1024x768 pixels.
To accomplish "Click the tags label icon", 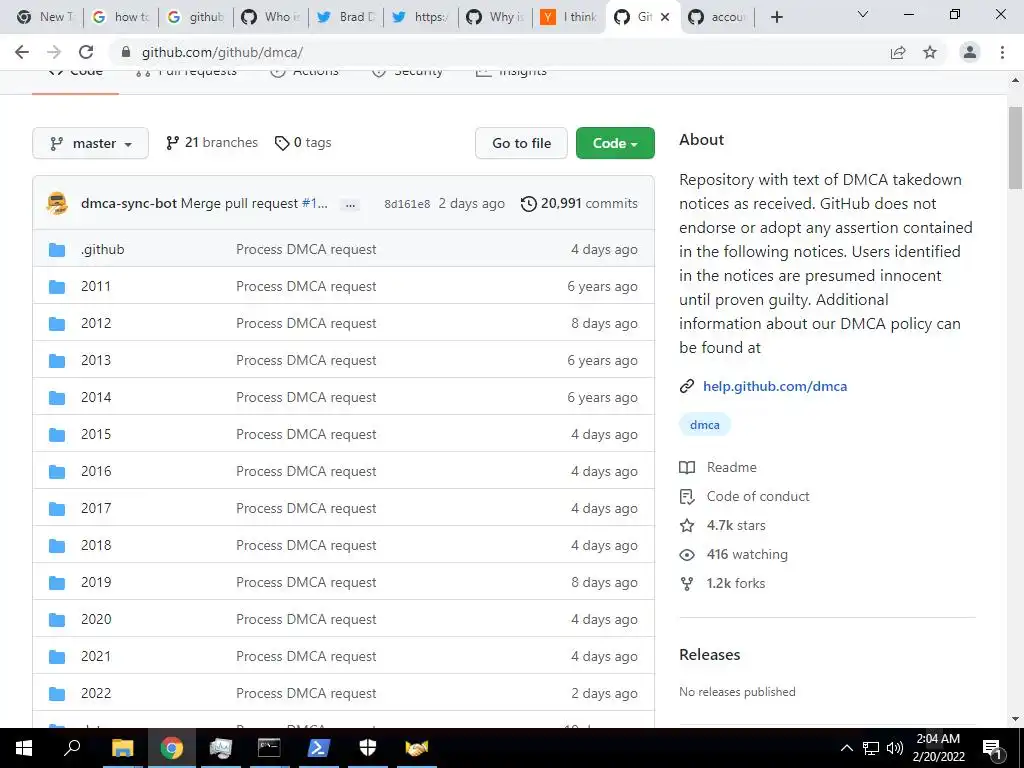I will (281, 143).
